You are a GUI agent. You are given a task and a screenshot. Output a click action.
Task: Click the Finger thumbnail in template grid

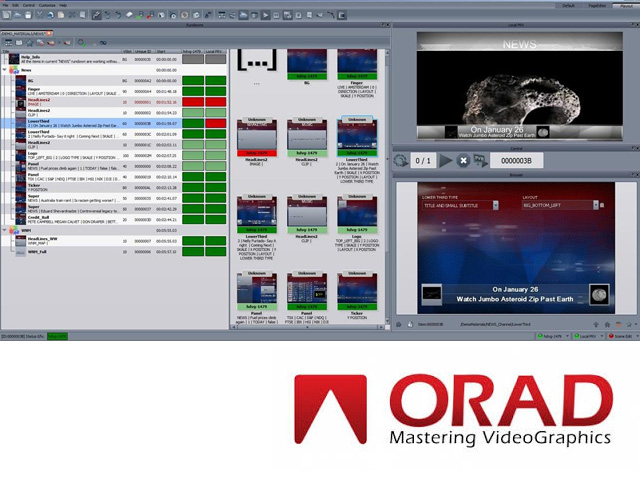coord(357,64)
